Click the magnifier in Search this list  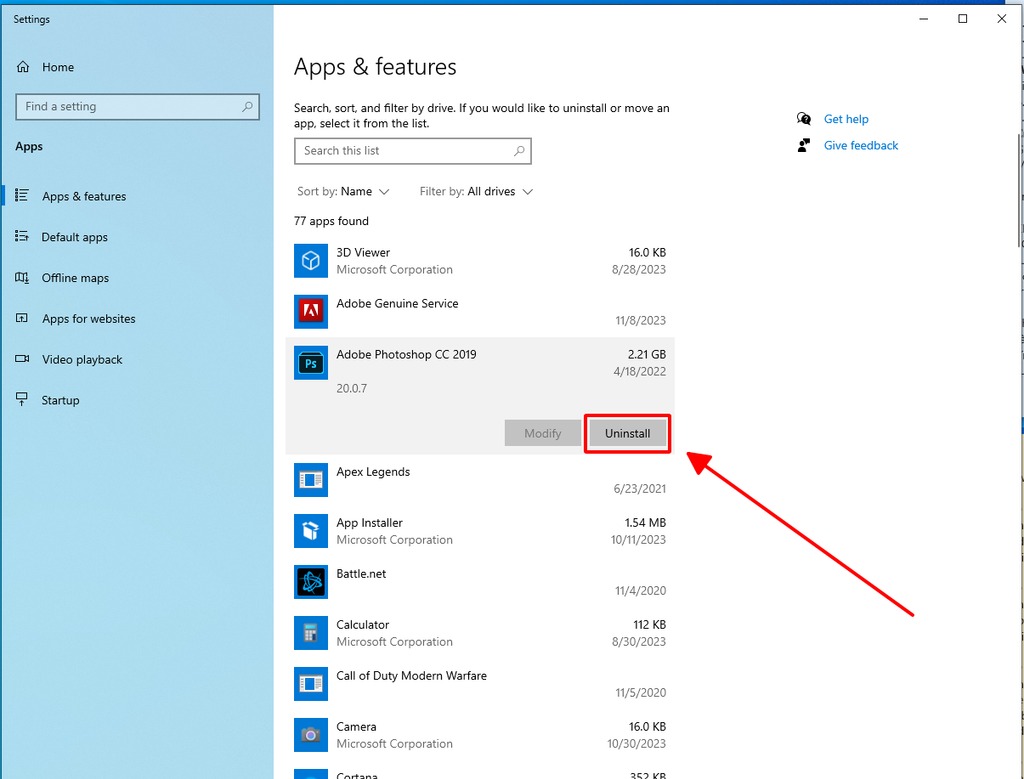(x=519, y=151)
